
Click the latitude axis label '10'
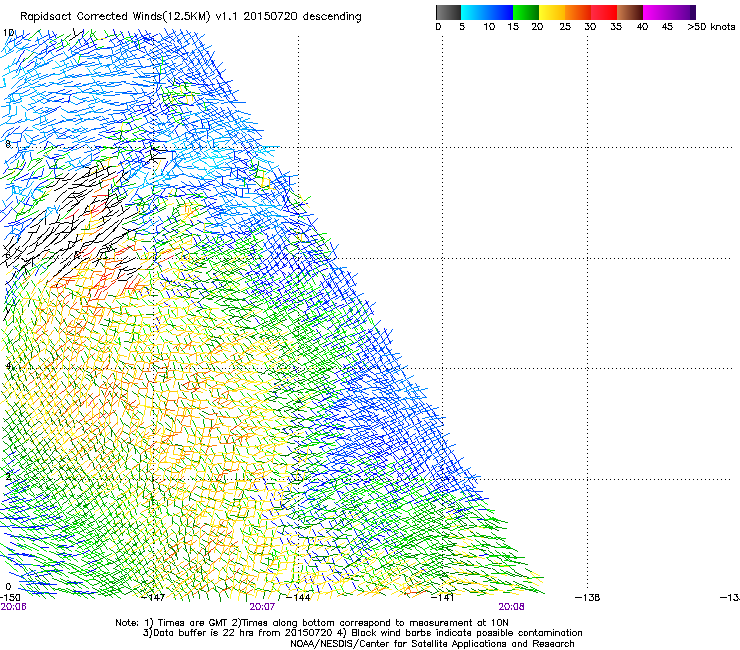[x=8, y=33]
